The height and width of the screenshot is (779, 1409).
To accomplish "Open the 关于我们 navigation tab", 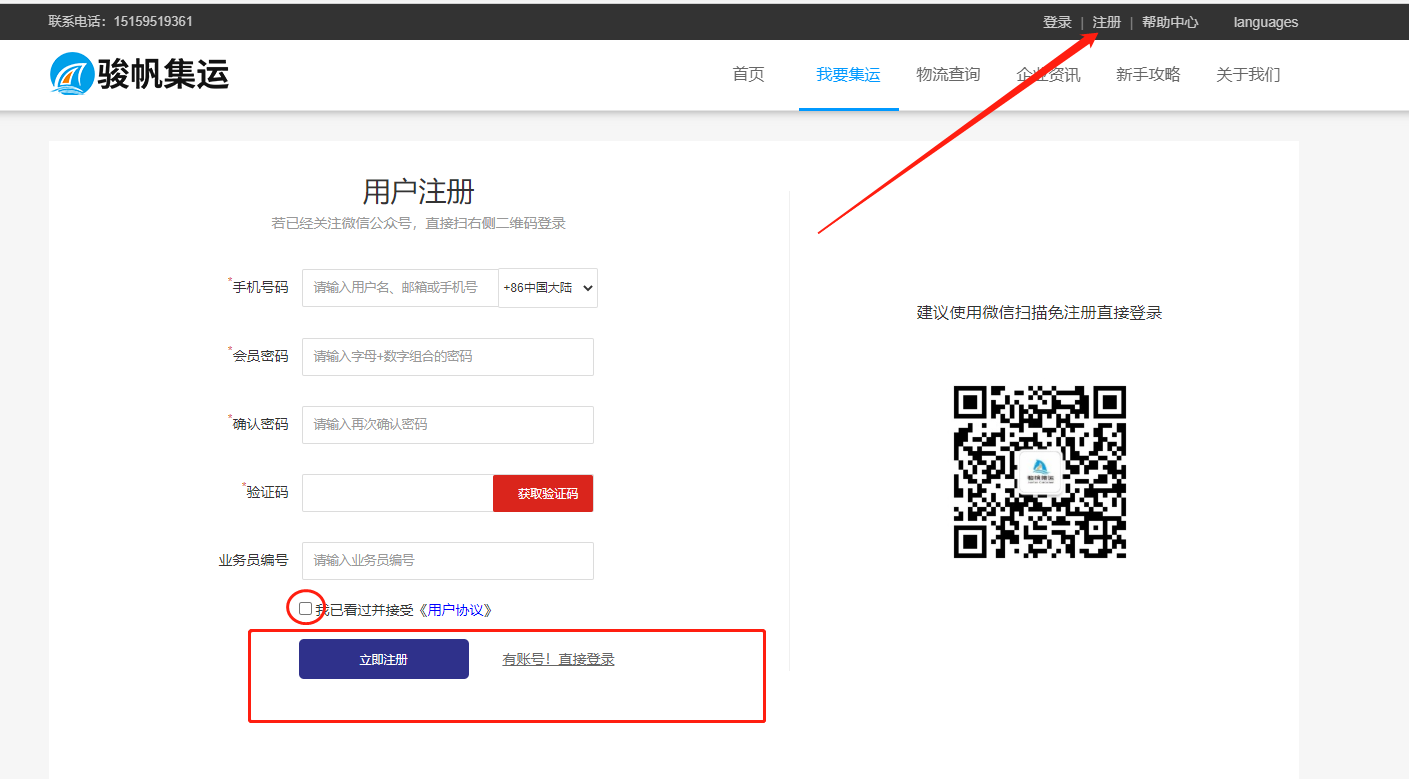I will (1247, 75).
